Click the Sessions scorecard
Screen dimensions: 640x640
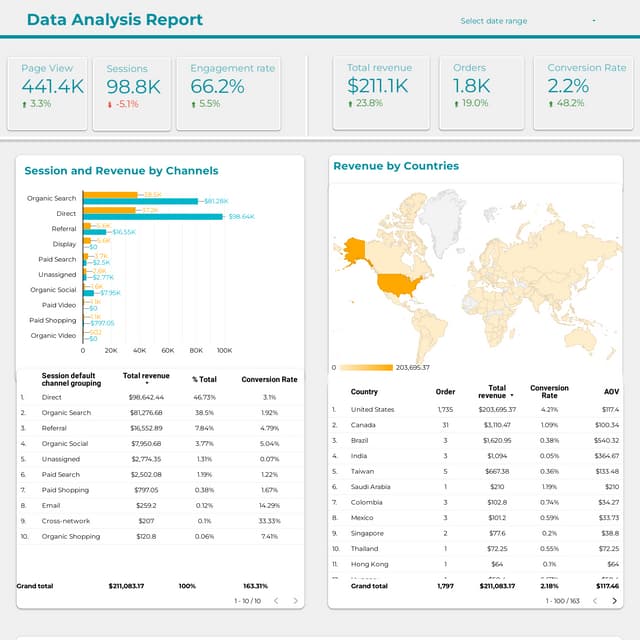131,94
